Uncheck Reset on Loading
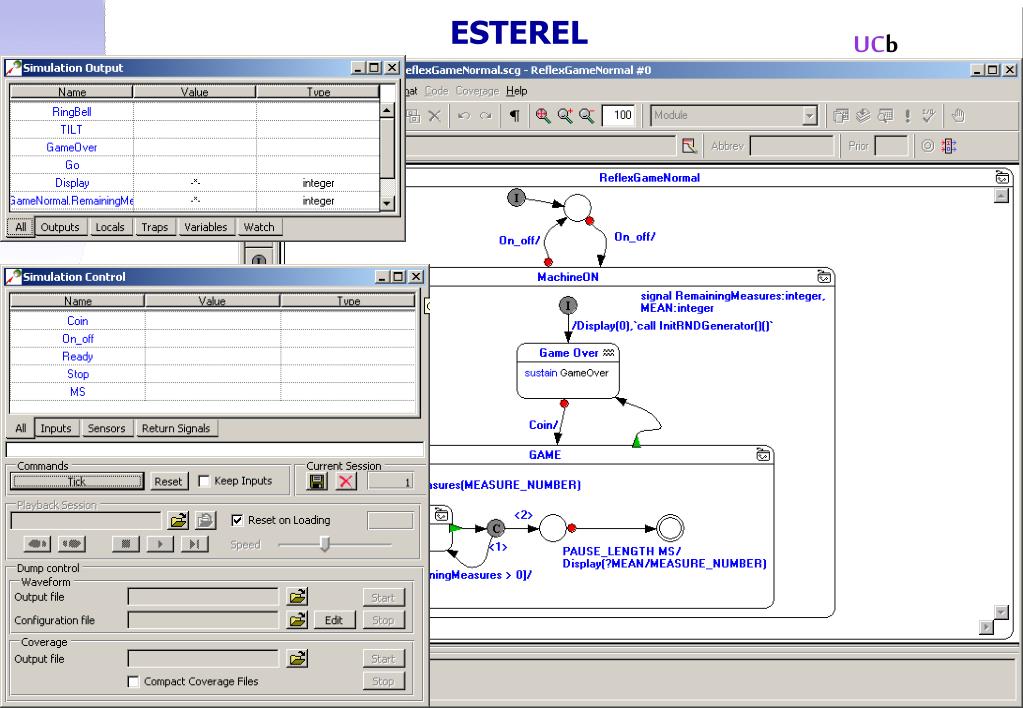Viewport: 1023px width, 708px height. [237, 520]
